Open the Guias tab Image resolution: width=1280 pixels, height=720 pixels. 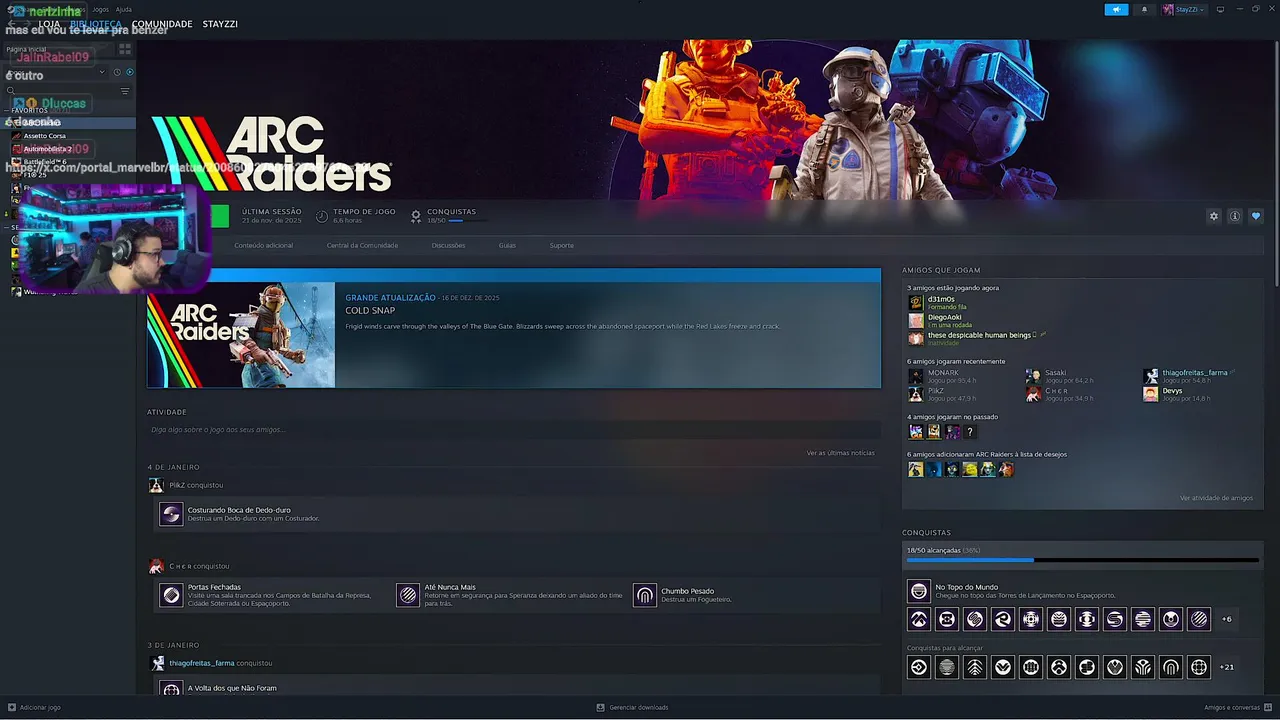coord(507,245)
